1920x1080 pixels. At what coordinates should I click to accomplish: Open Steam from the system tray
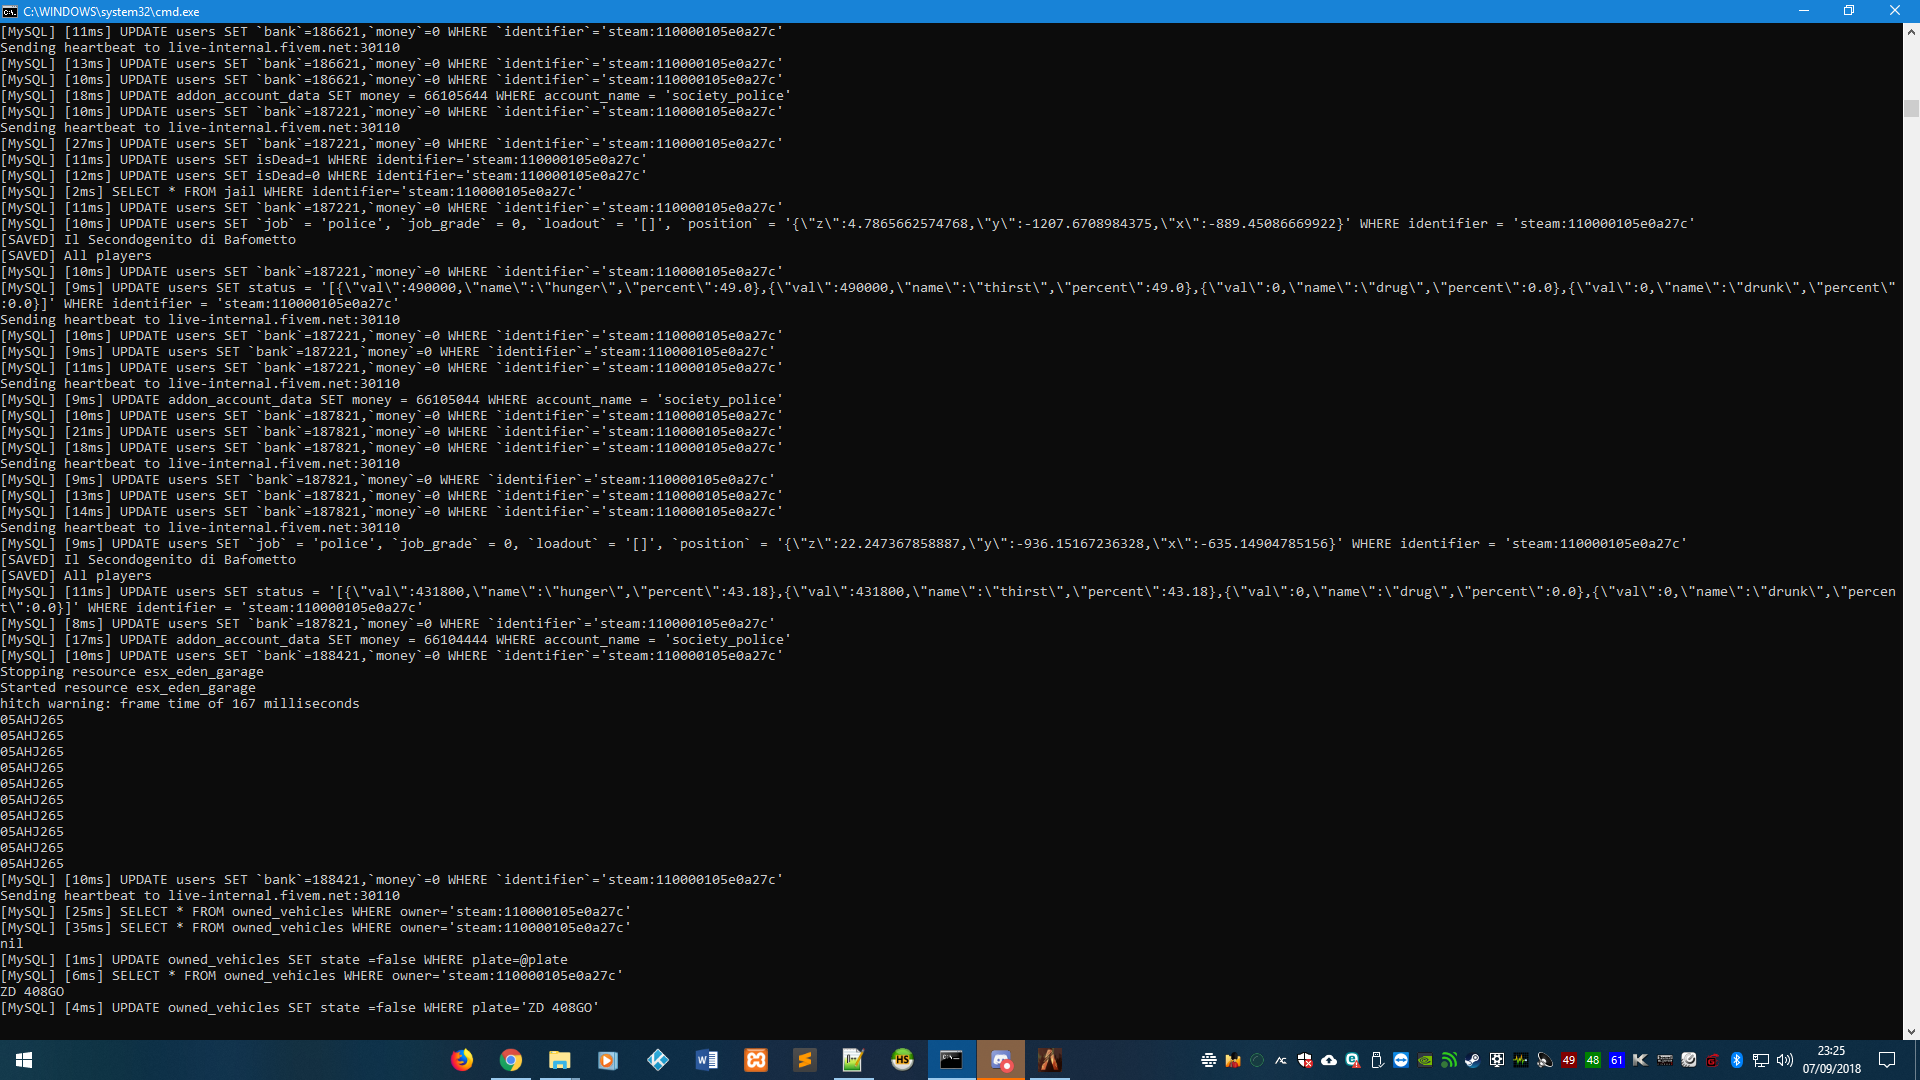pyautogui.click(x=1473, y=1060)
